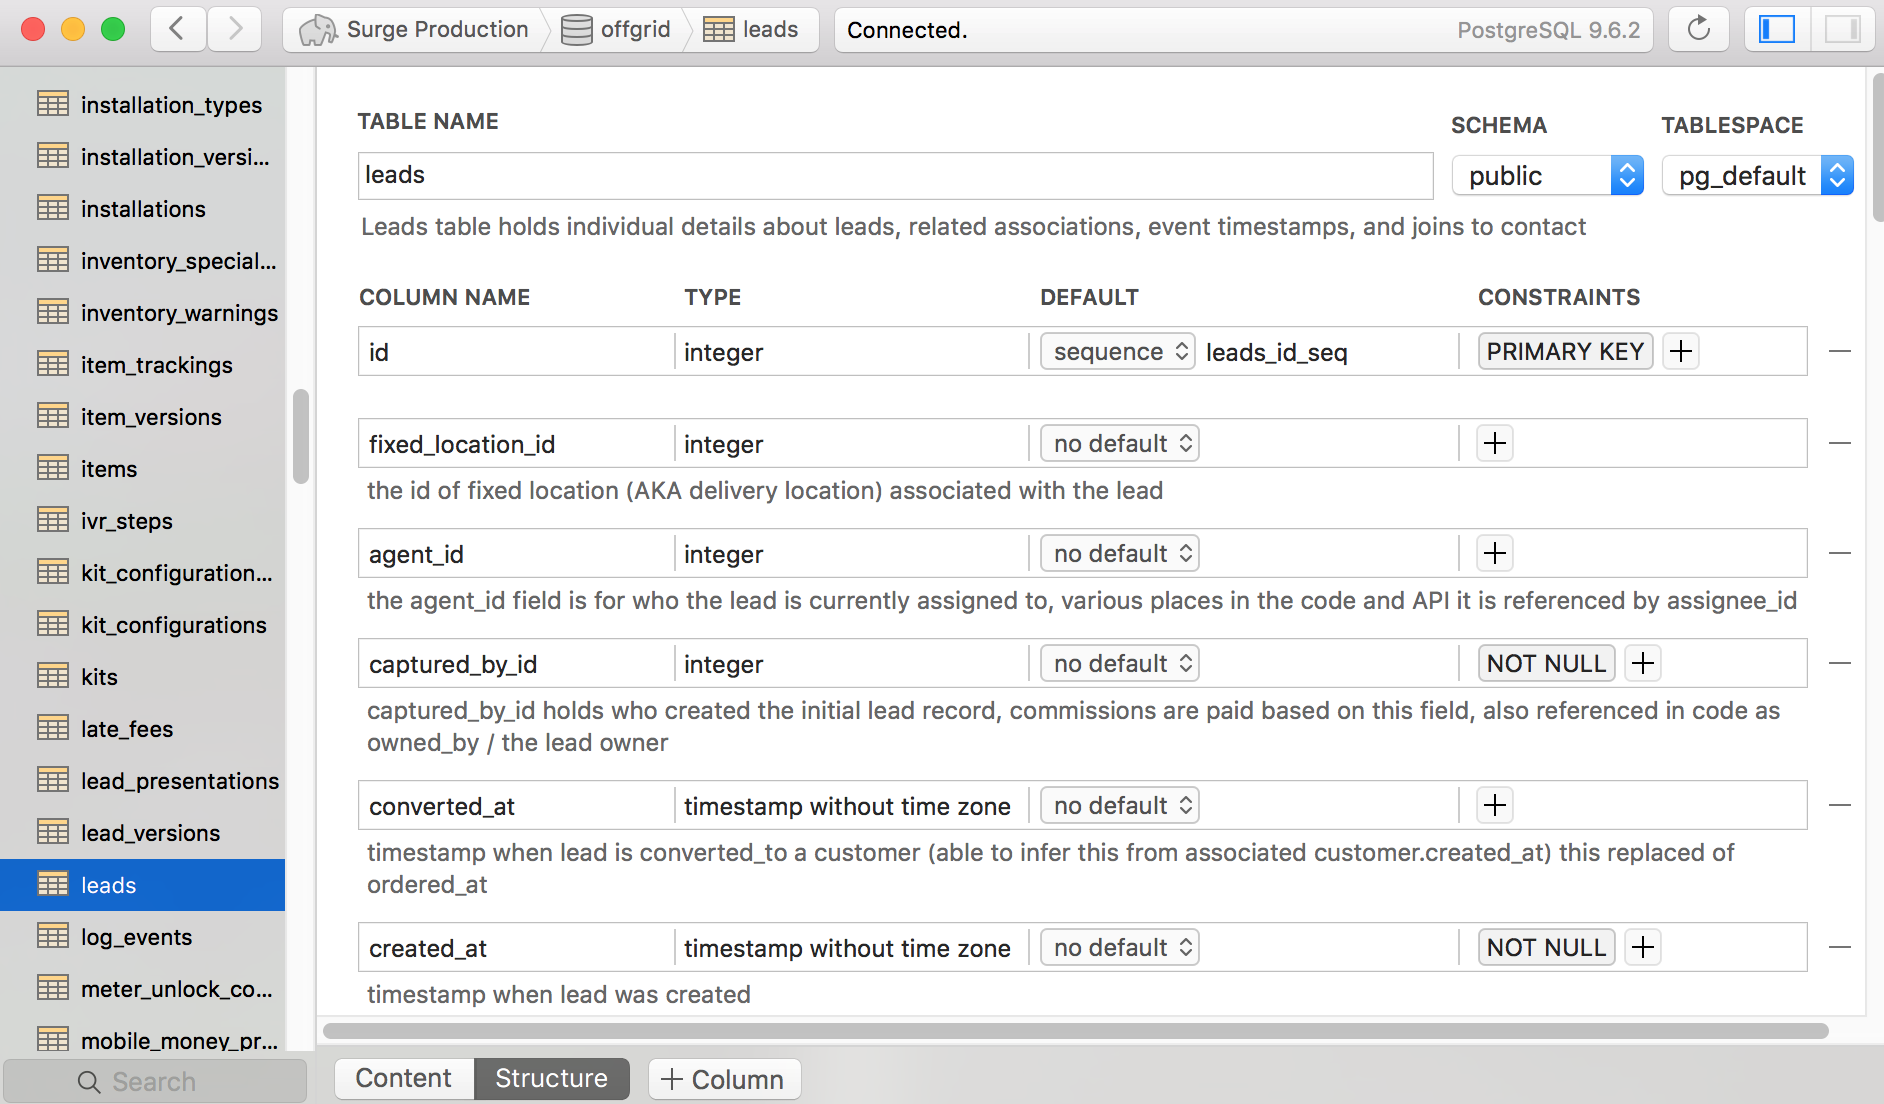Image resolution: width=1884 pixels, height=1104 pixels.
Task: Select the inventory_warnings table
Action: tap(143, 312)
